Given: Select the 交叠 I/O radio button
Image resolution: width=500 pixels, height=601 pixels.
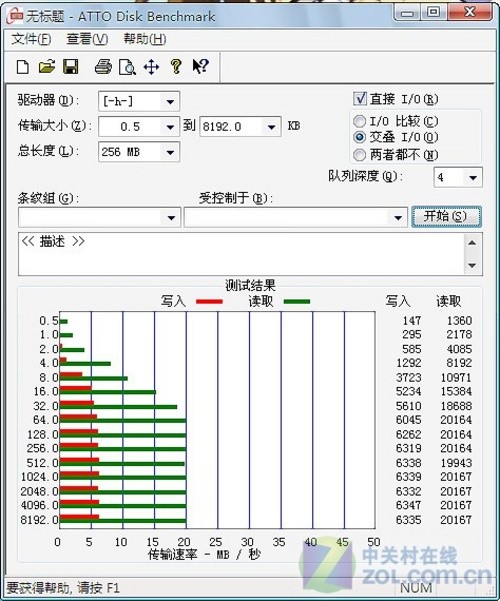Looking at the screenshot, I should [359, 136].
